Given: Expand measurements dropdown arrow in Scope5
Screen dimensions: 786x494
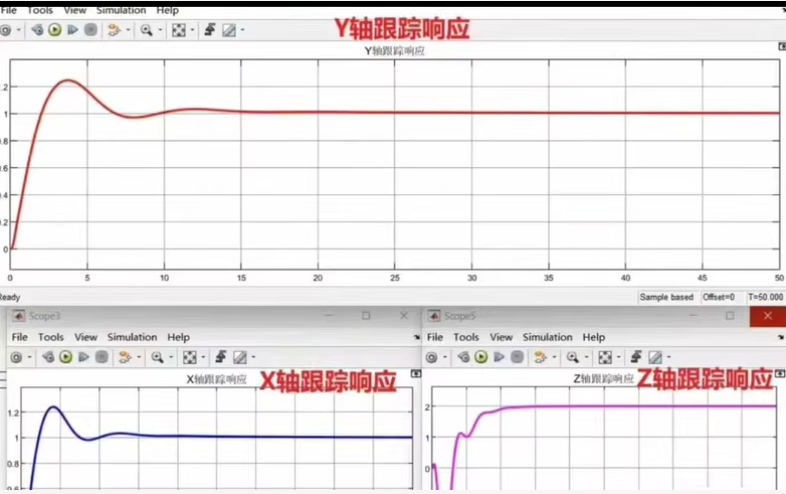Looking at the screenshot, I should click(x=669, y=357).
